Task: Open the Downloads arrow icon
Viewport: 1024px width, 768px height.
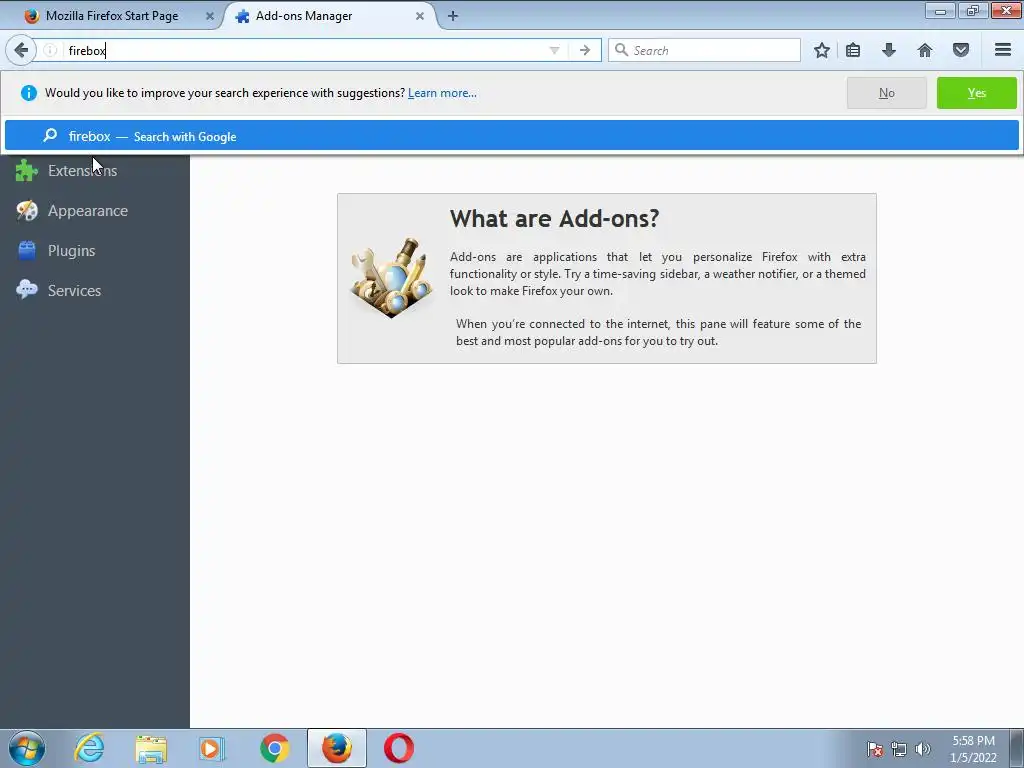Action: [x=889, y=50]
